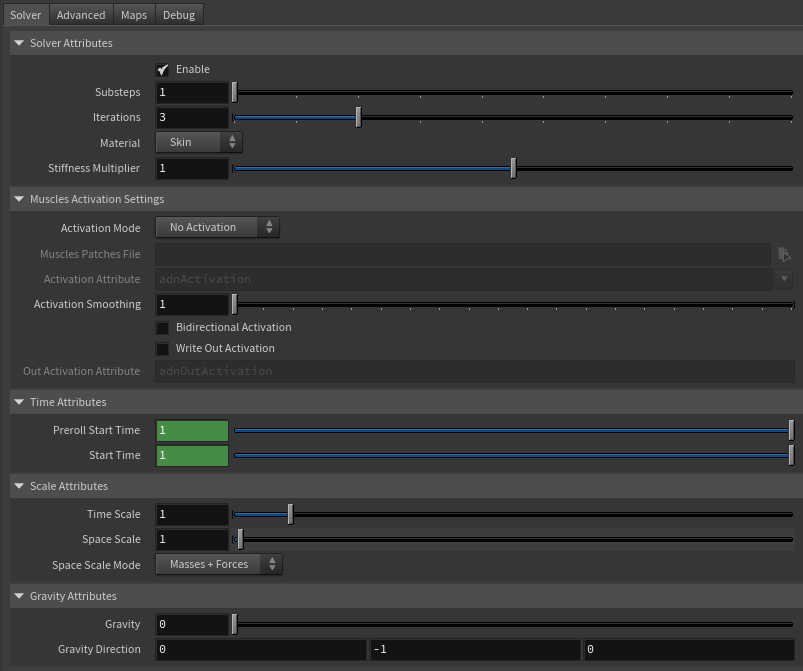This screenshot has width=803, height=671.
Task: Collapse the Scale Attributes section
Action: (x=18, y=486)
